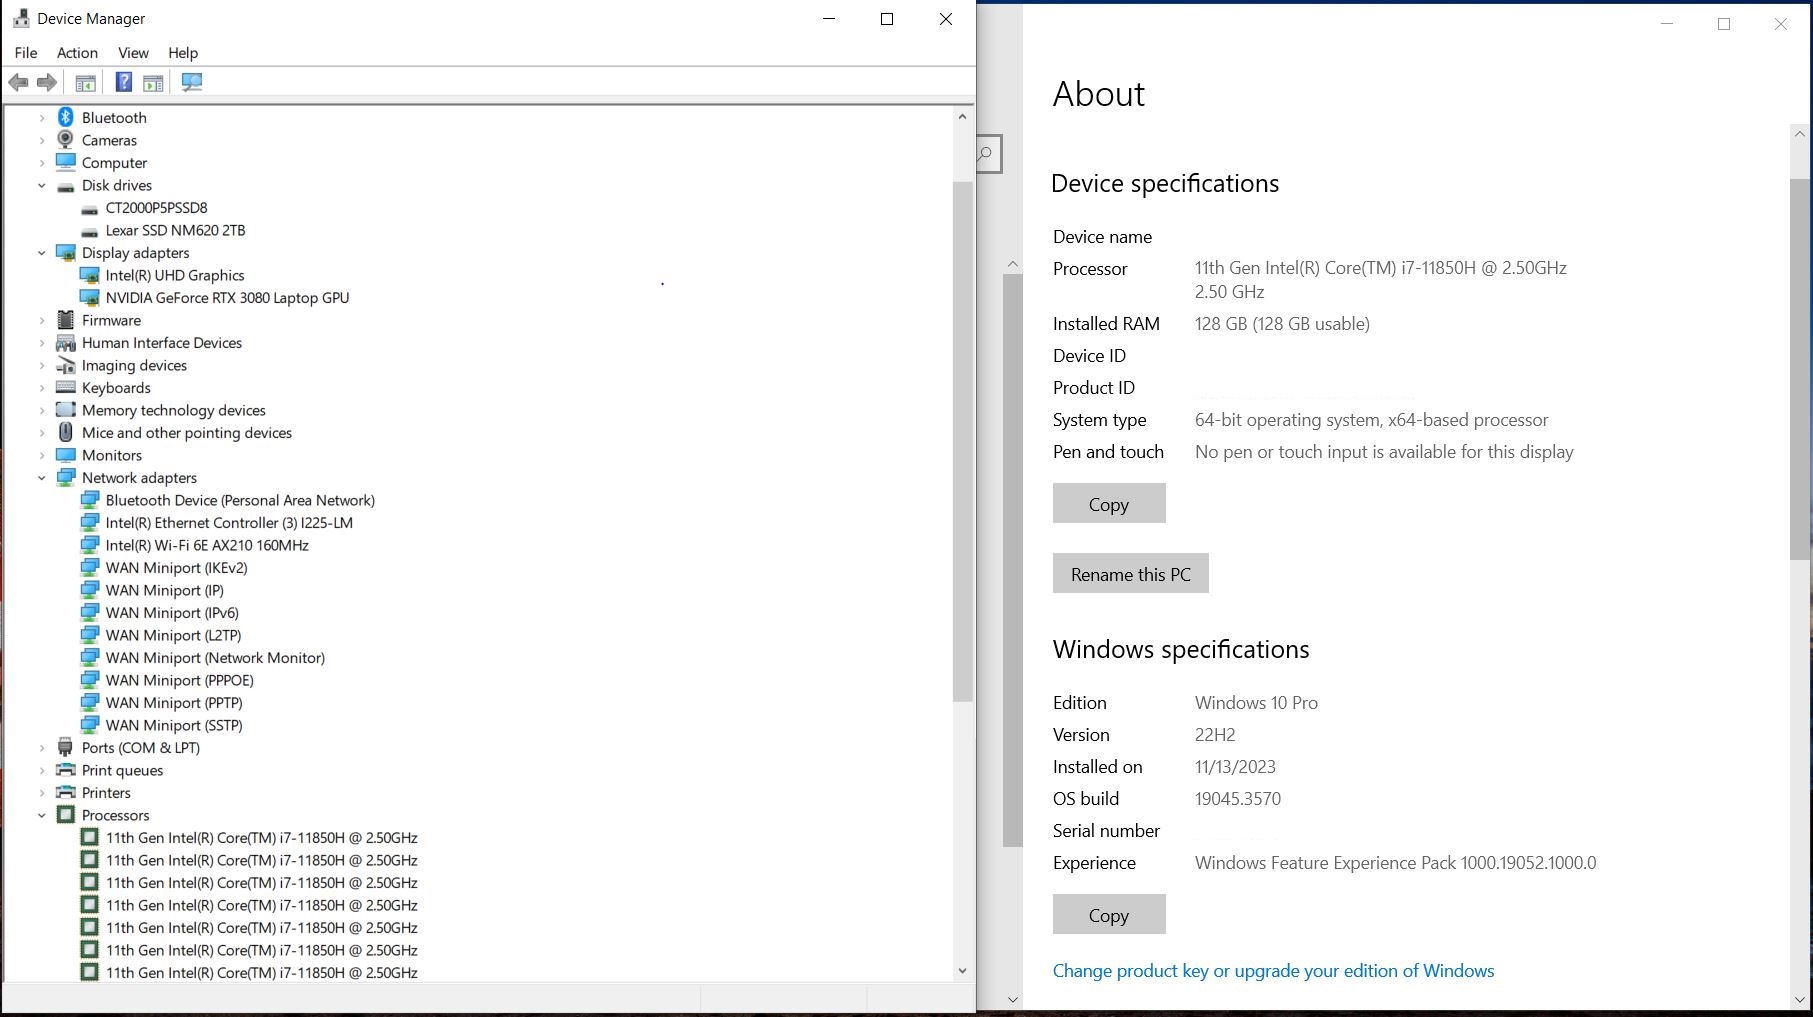Open the Help menu
The image size is (1813, 1017).
pos(183,52)
